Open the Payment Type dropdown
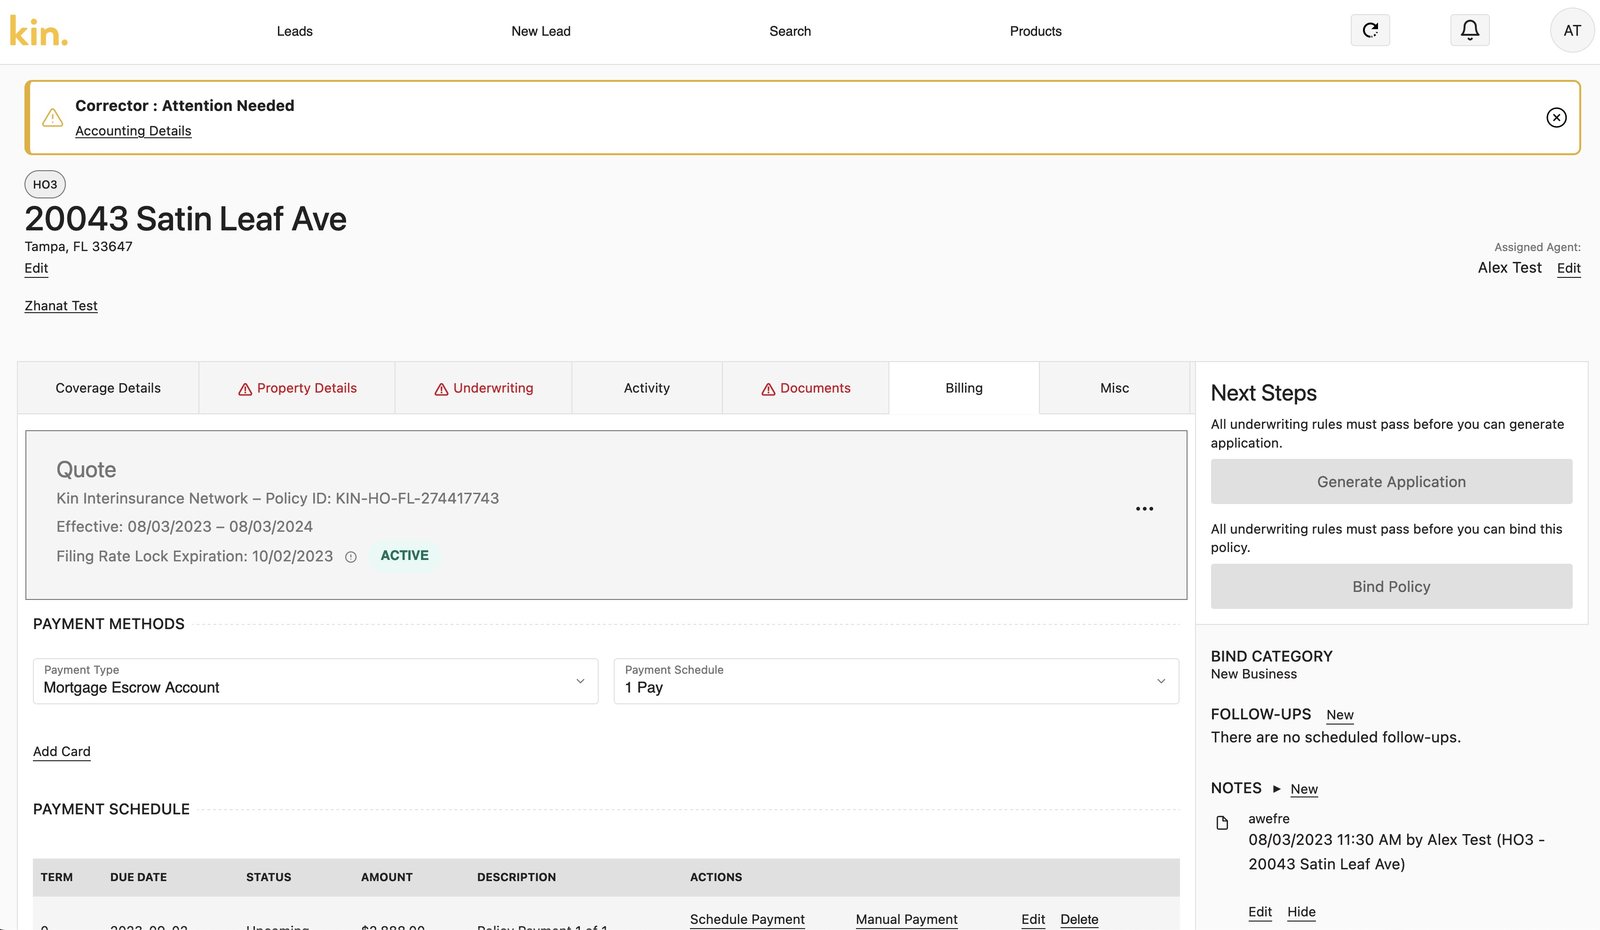The width and height of the screenshot is (1600, 930). pyautogui.click(x=316, y=681)
